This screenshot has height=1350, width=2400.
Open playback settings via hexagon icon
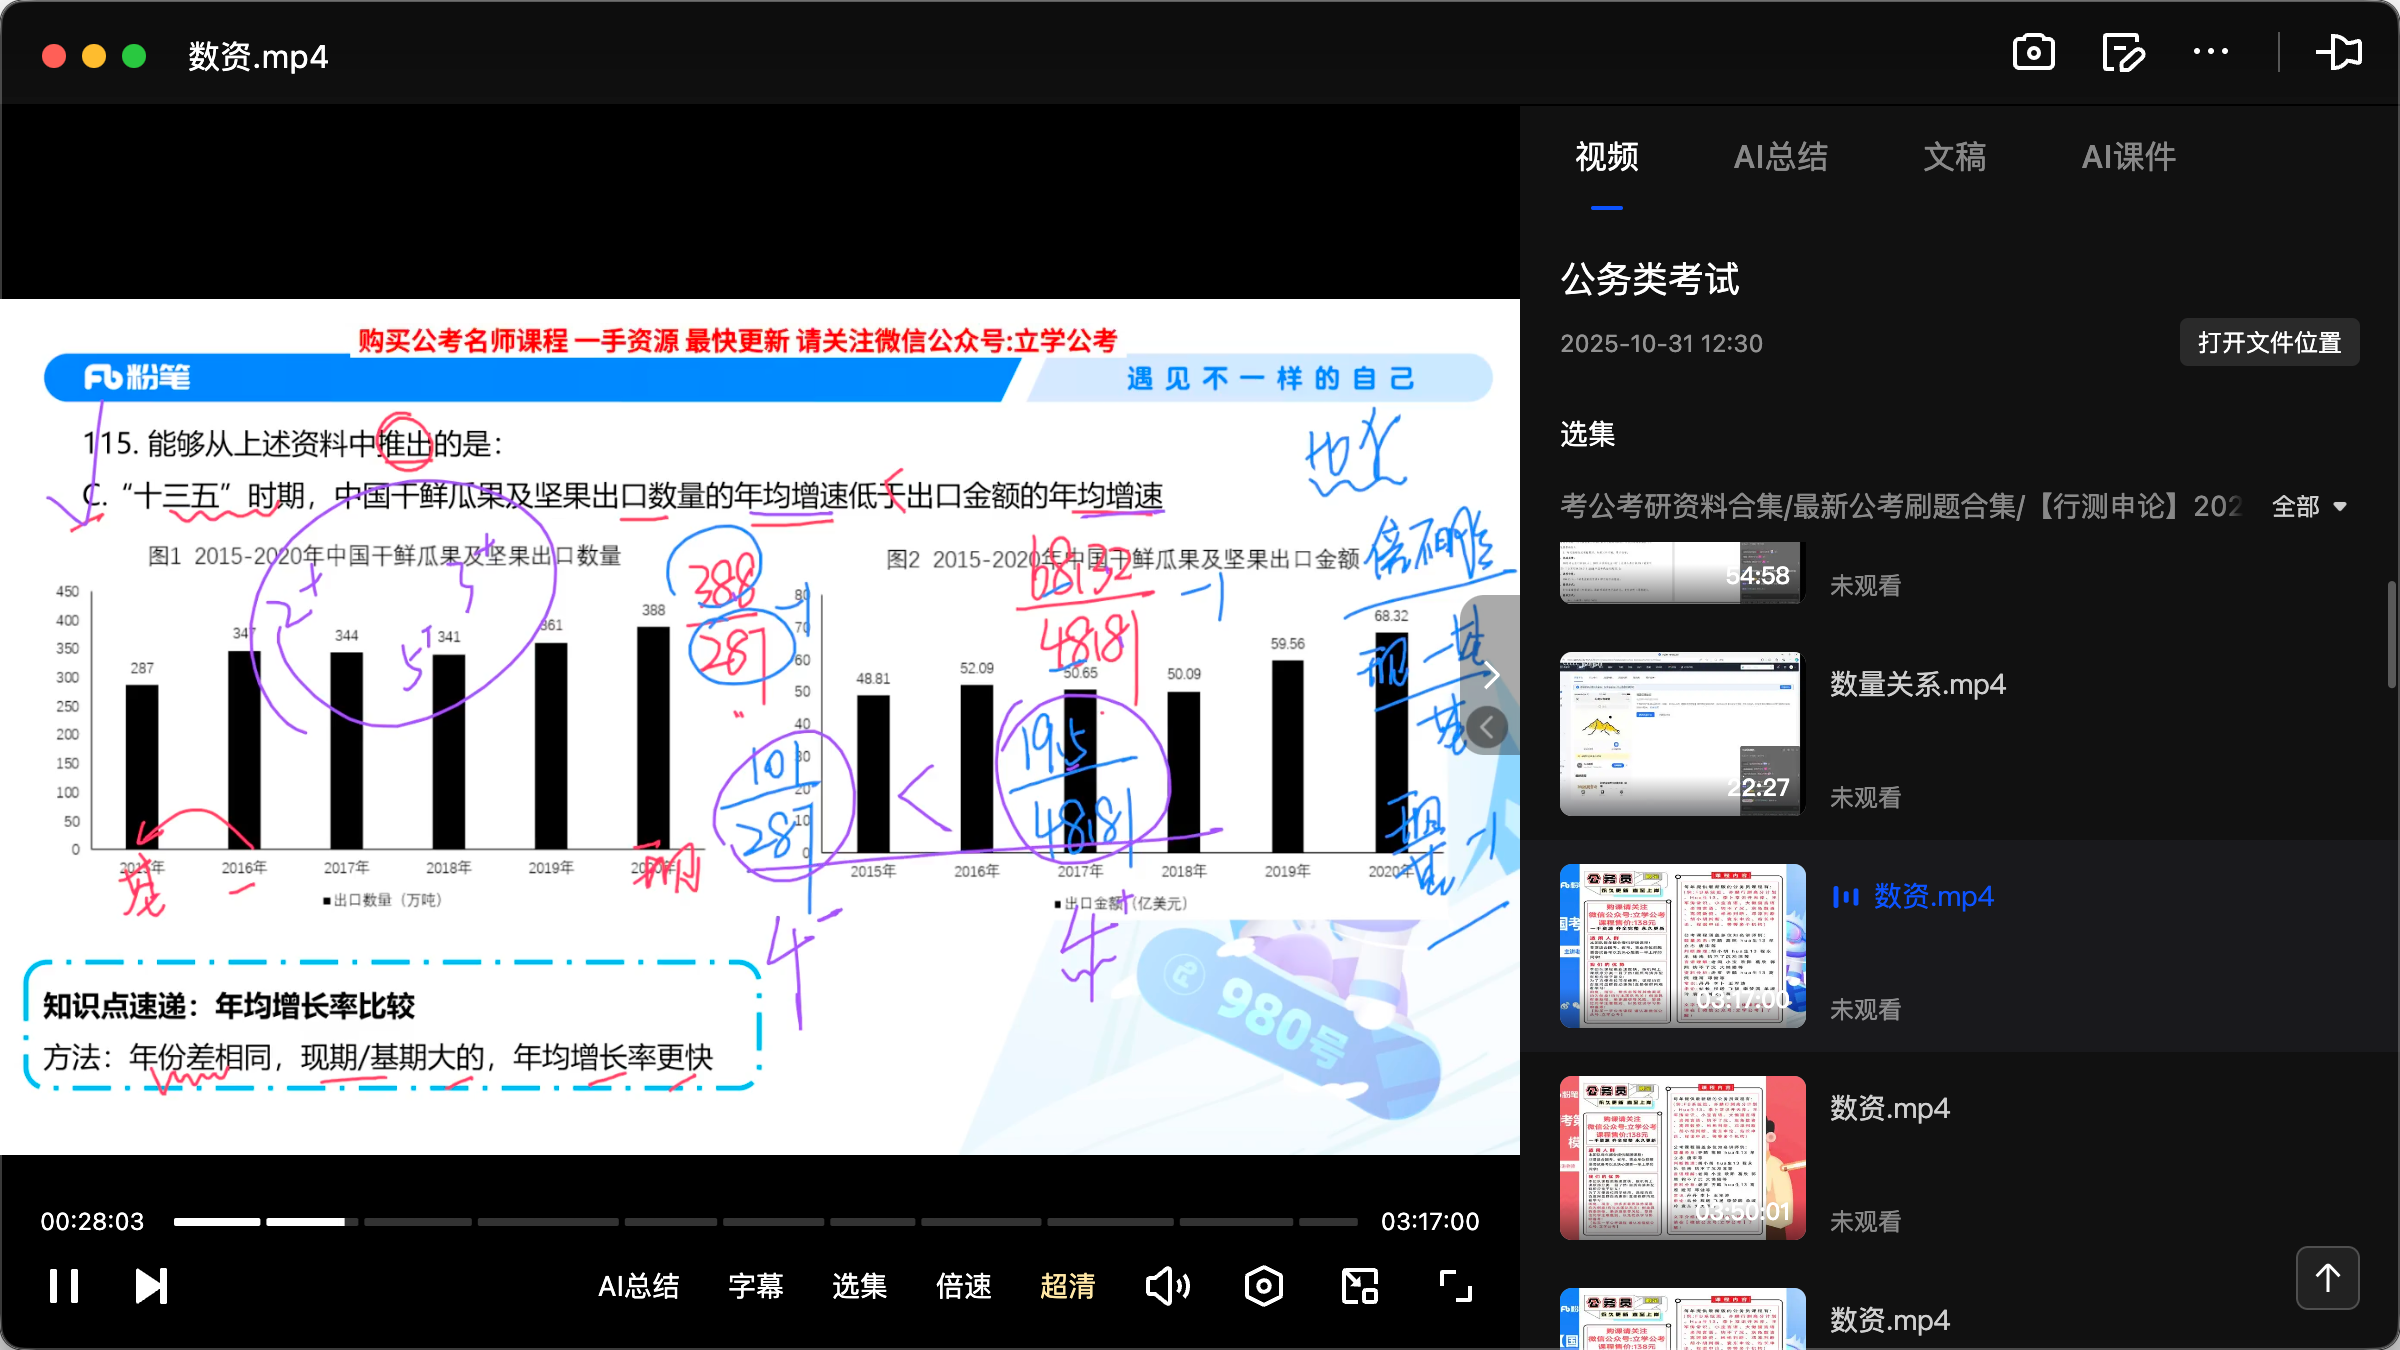[x=1263, y=1285]
